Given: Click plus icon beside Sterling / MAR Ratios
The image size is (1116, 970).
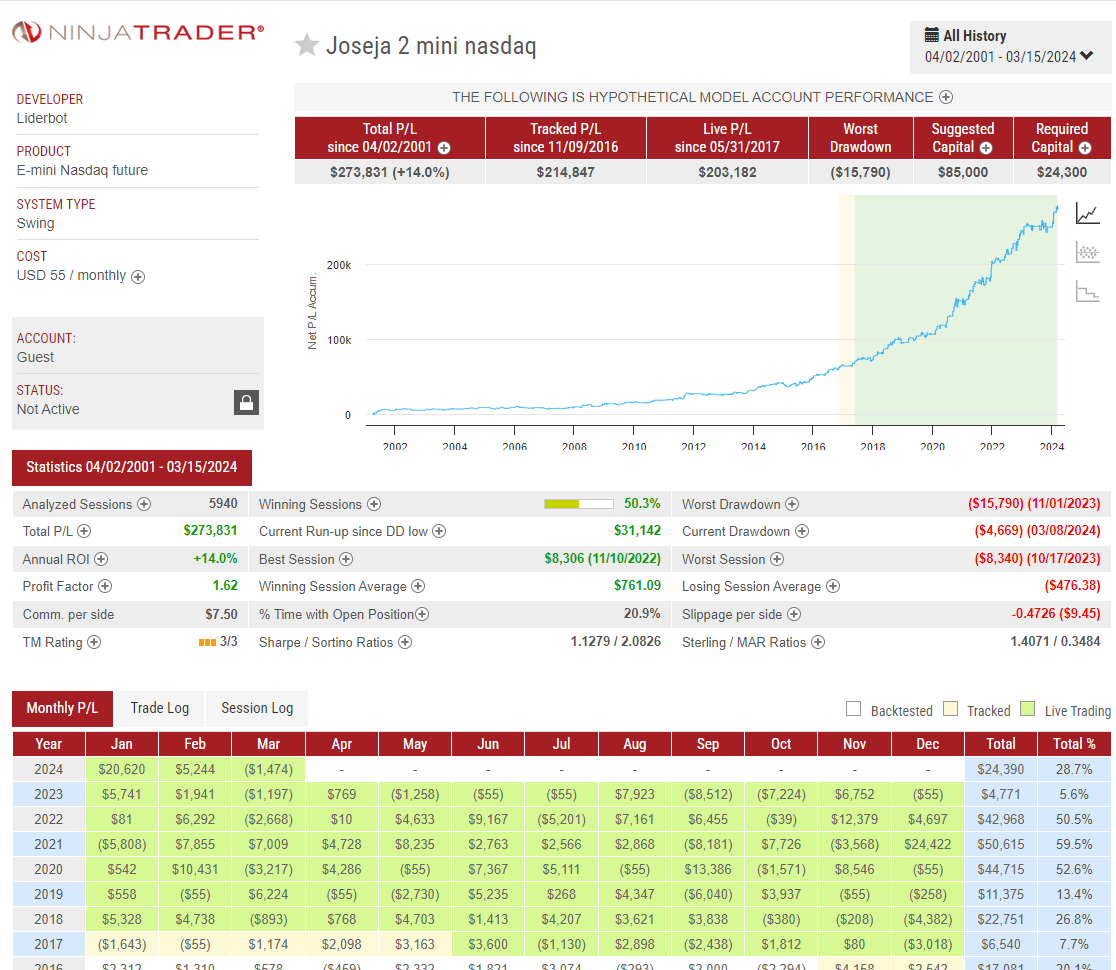Looking at the screenshot, I should [x=818, y=642].
